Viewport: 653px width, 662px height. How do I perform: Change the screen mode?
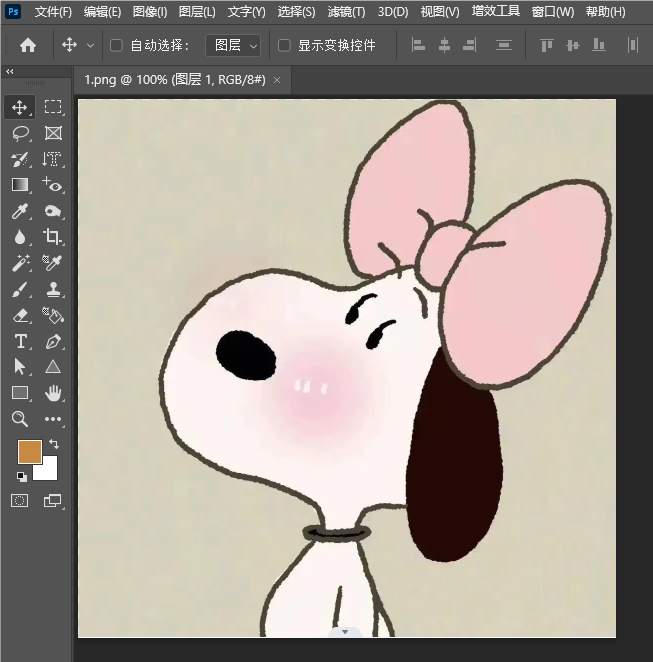point(53,501)
